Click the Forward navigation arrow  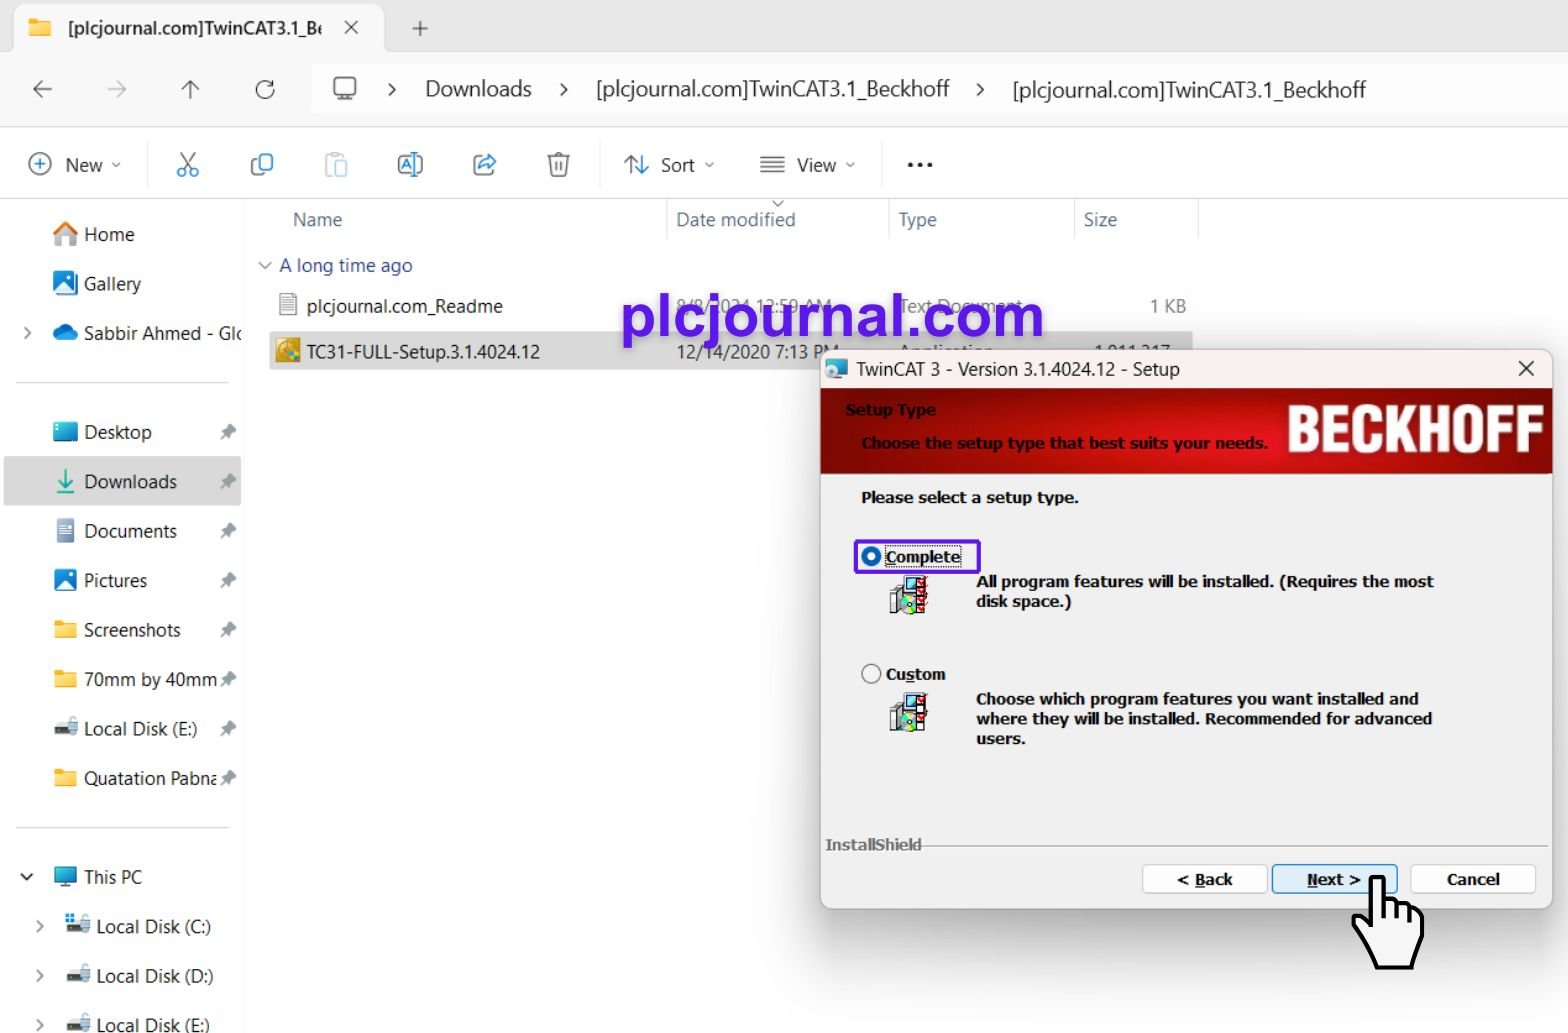point(117,89)
